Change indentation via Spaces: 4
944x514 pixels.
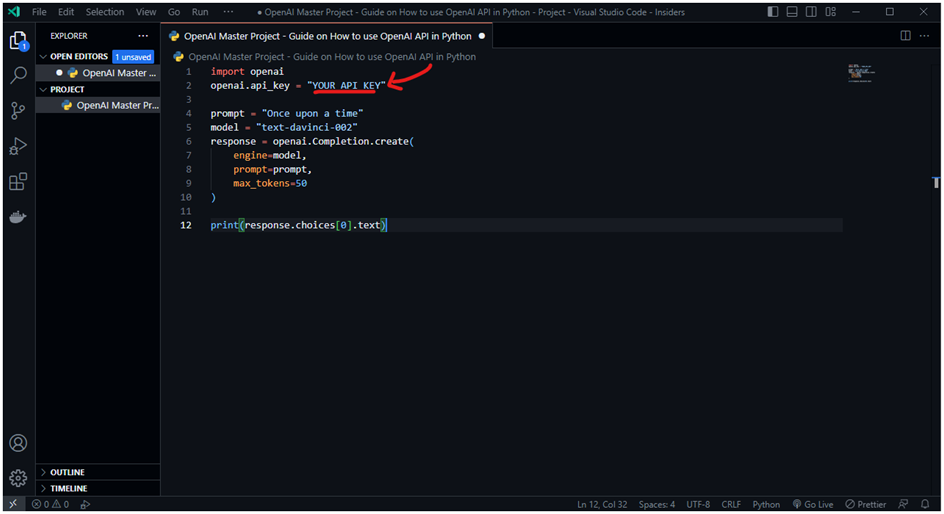pyautogui.click(x=656, y=504)
